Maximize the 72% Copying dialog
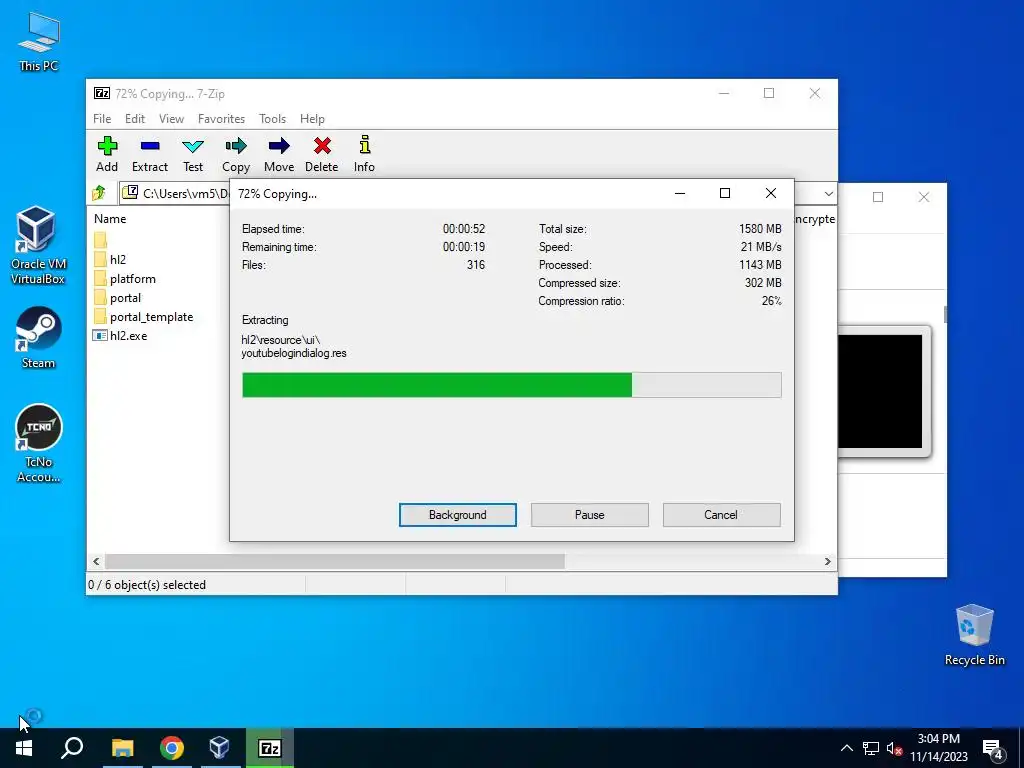The width and height of the screenshot is (1024, 768). coord(725,193)
